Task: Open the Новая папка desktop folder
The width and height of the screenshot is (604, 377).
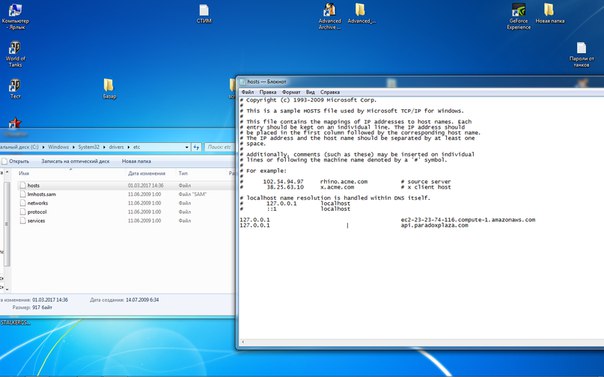Action: click(x=550, y=14)
